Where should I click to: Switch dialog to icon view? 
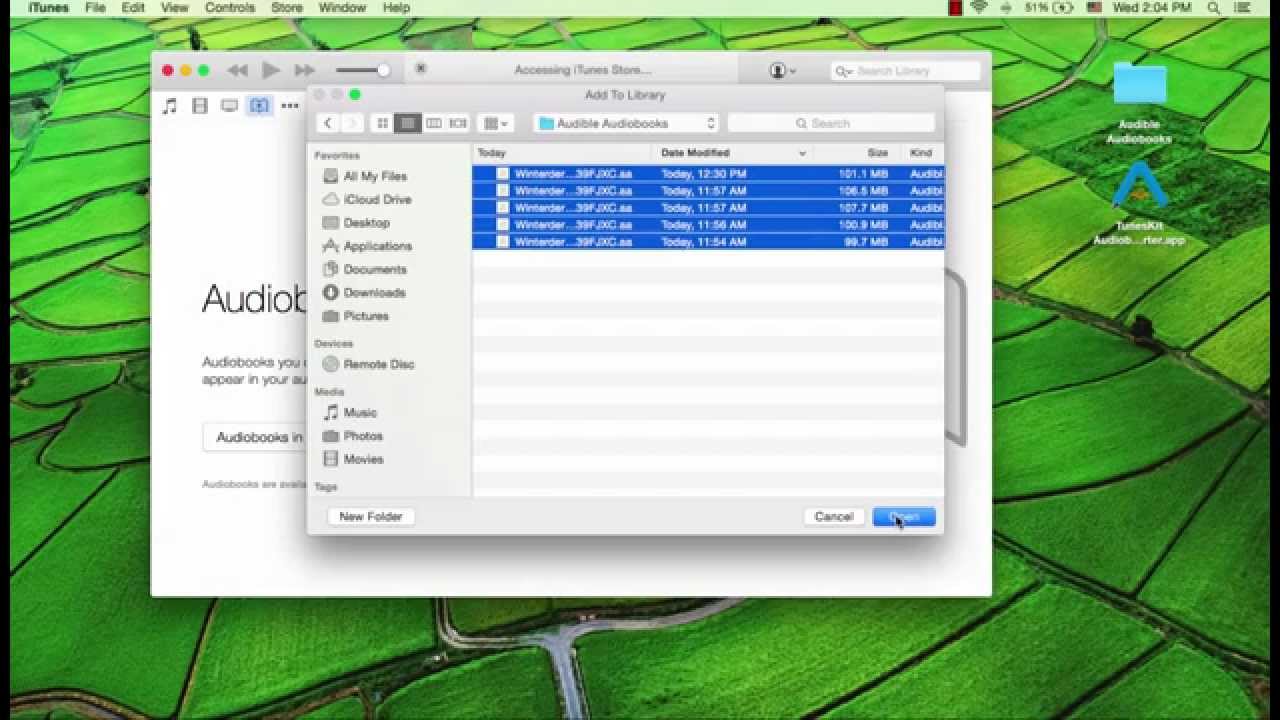coord(382,123)
